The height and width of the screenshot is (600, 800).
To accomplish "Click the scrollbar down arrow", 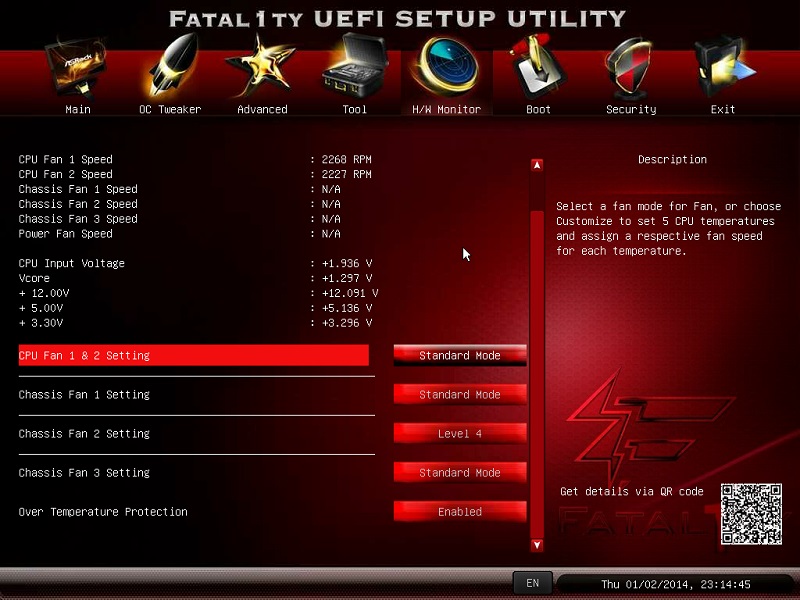I will coord(537,544).
